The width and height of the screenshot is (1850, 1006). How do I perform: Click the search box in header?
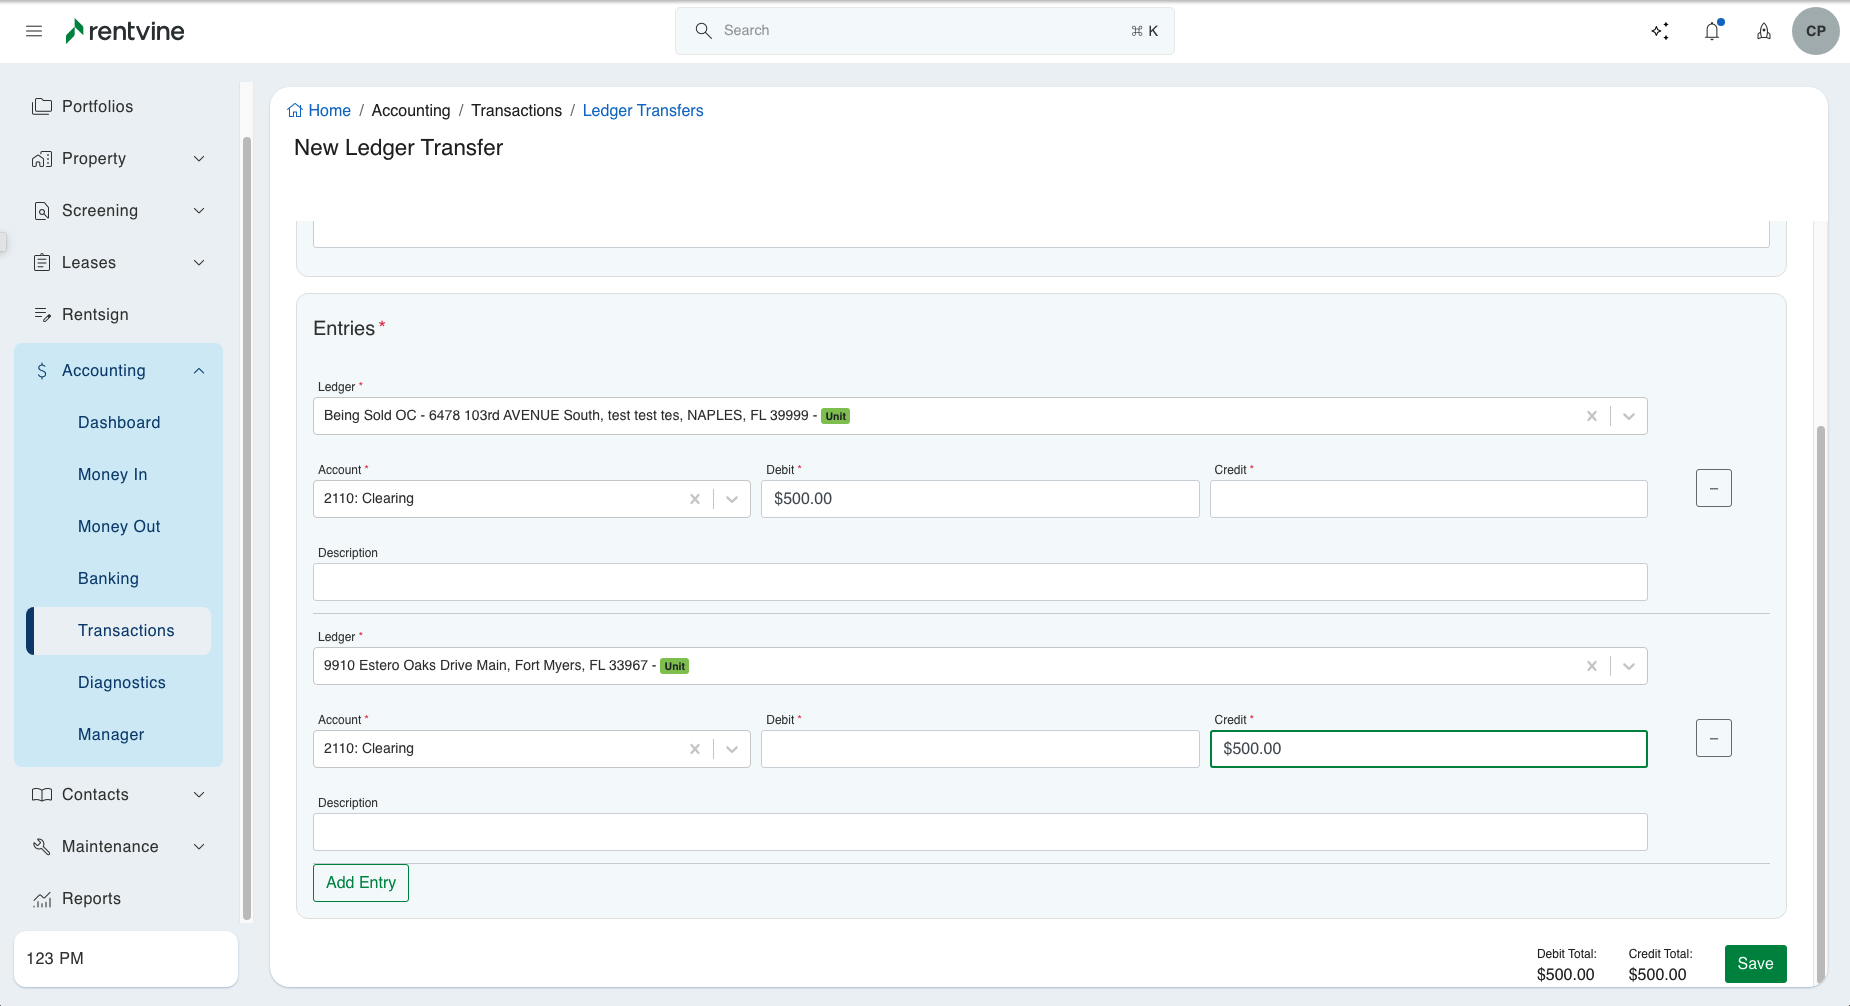[x=924, y=31]
